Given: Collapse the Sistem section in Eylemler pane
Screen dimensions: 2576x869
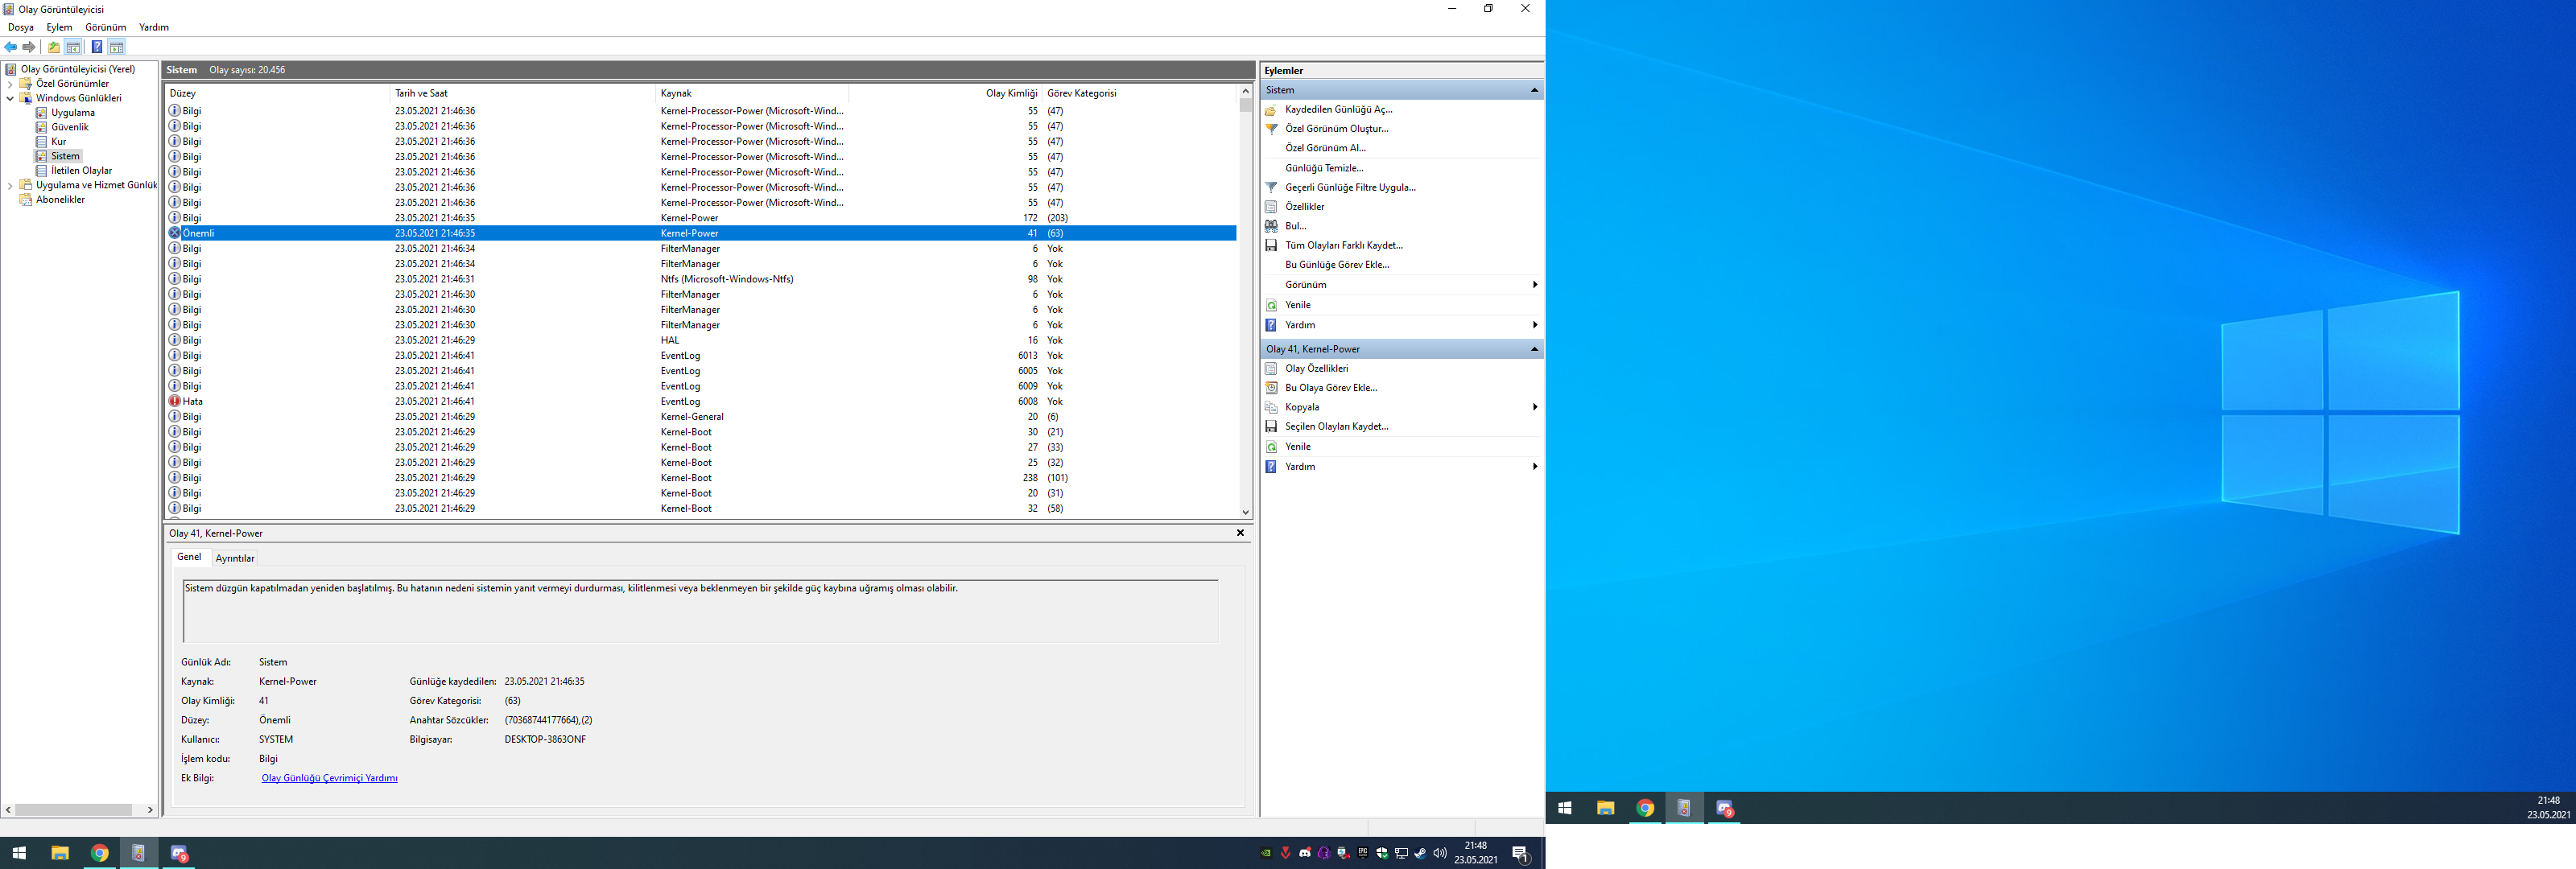Looking at the screenshot, I should 1534,90.
